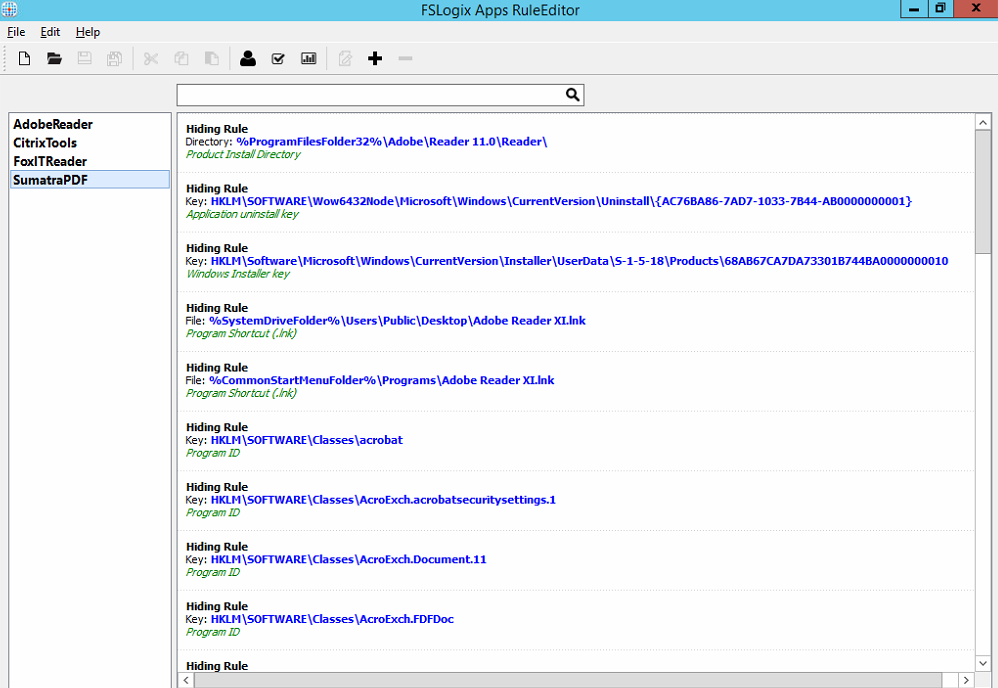
Task: Open the Help menu
Action: click(x=88, y=32)
